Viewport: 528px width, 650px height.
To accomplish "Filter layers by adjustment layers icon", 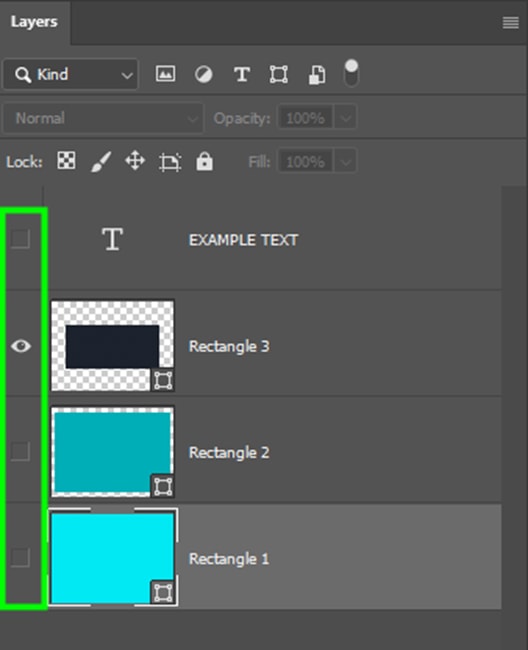I will point(203,75).
